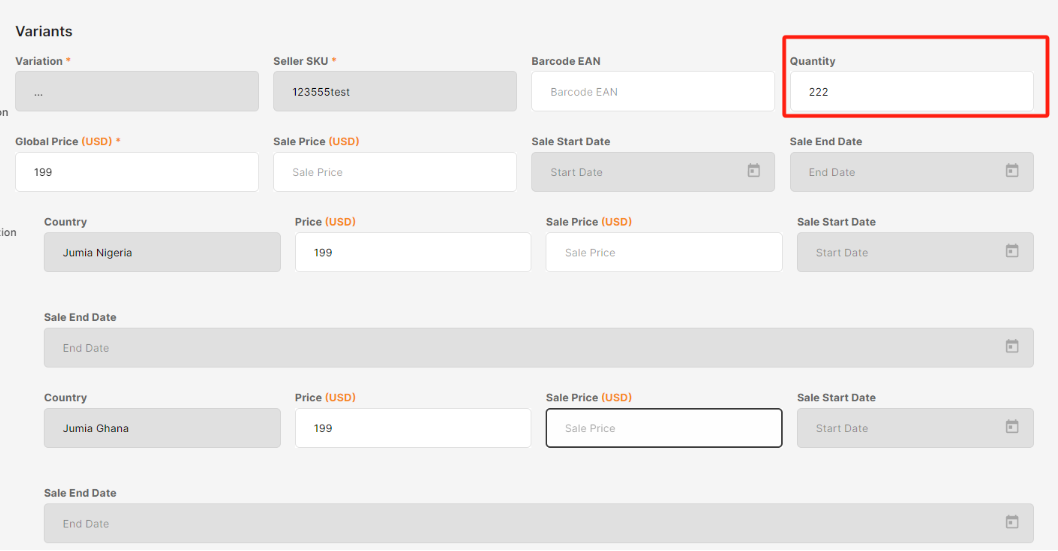Click the Quantity field containing 222
This screenshot has height=551, width=1058.
click(x=910, y=92)
